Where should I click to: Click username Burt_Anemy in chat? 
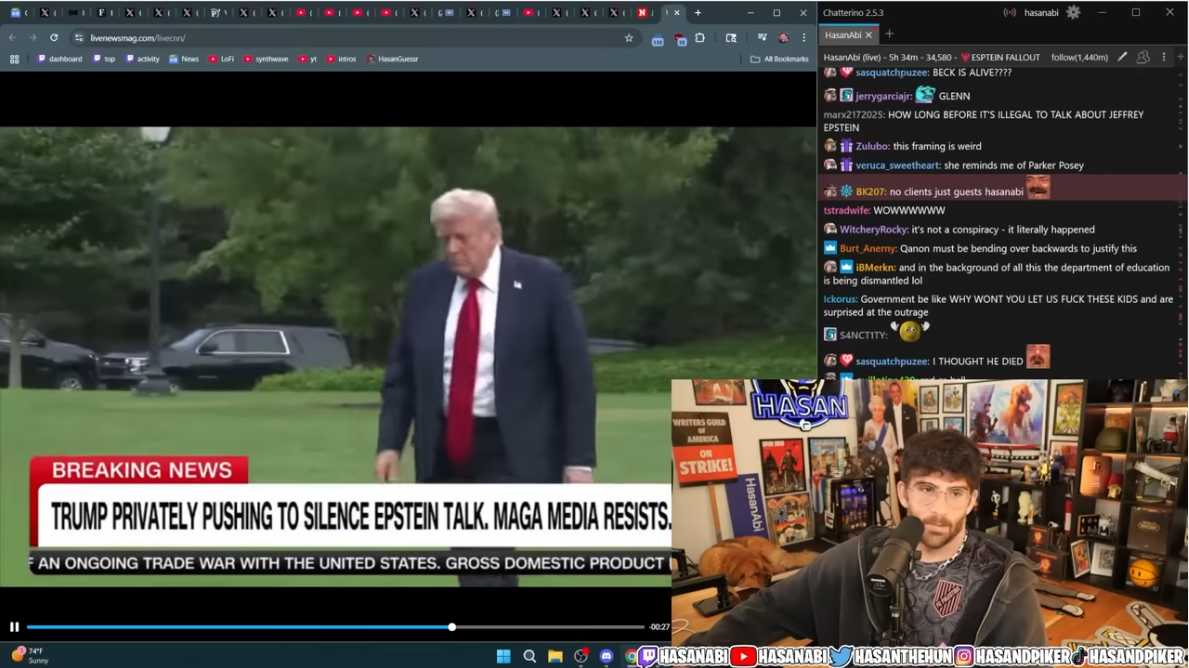pos(868,248)
